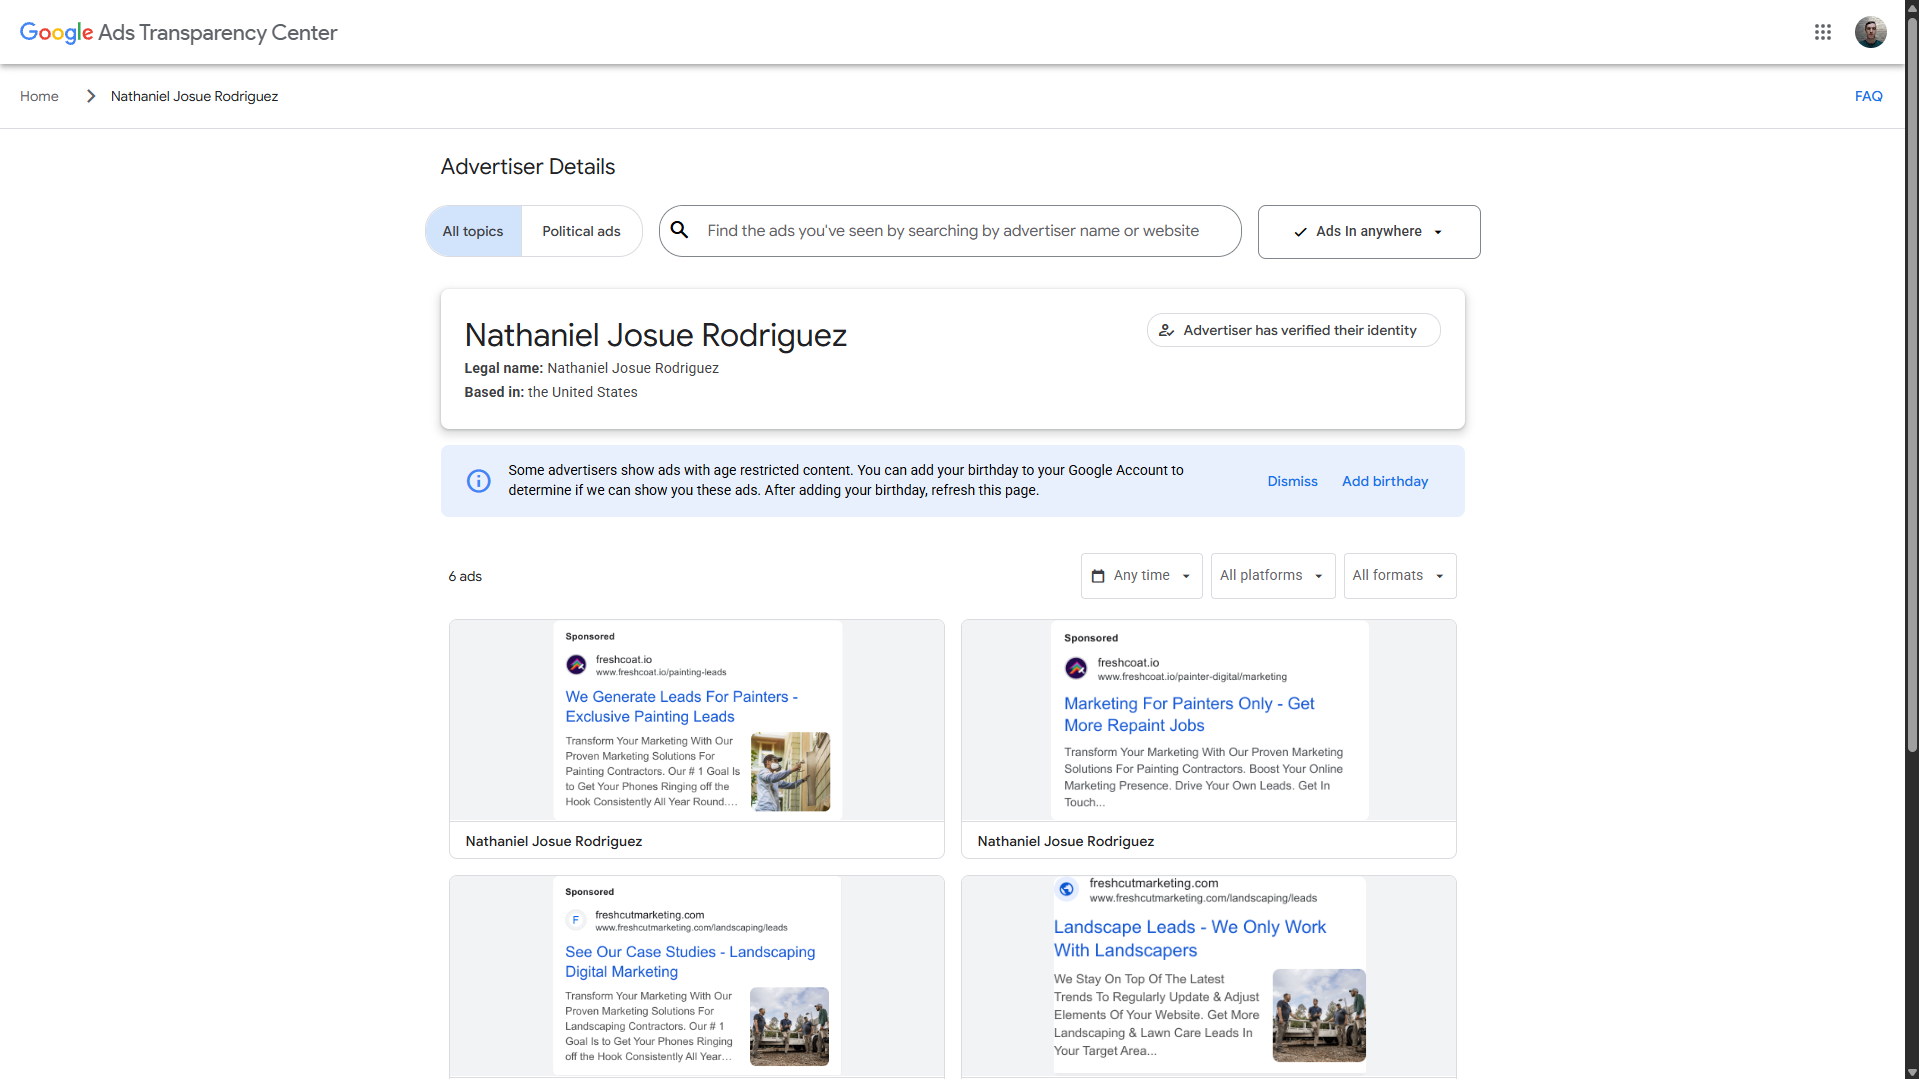Open the Ads in anywhere dropdown
The image size is (1919, 1079).
(1368, 232)
